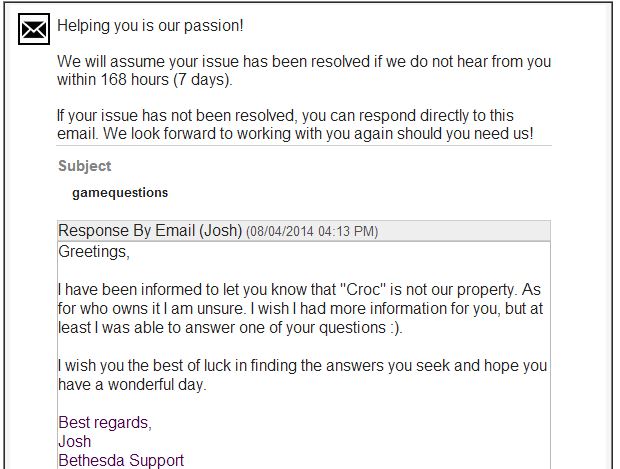Click the Greetings line in the response
The image size is (620, 469).
click(94, 252)
